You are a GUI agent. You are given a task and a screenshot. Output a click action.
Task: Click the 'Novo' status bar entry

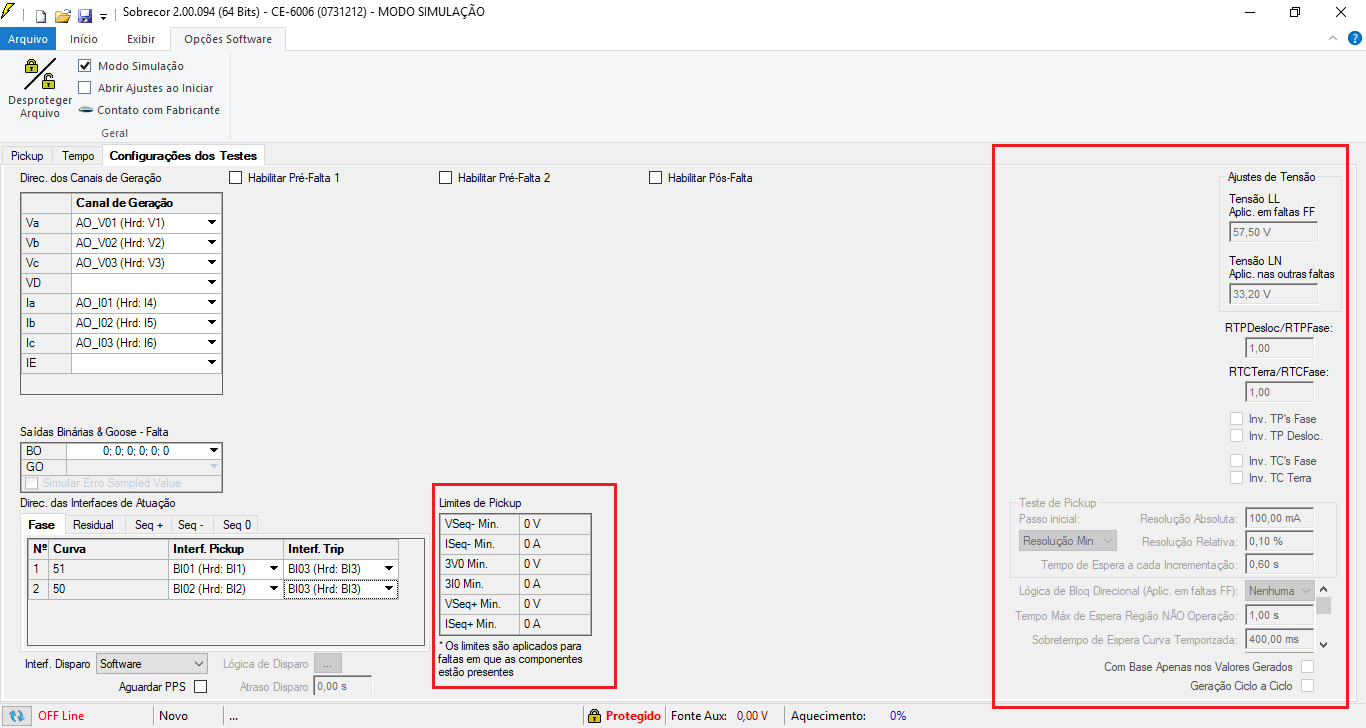click(173, 716)
